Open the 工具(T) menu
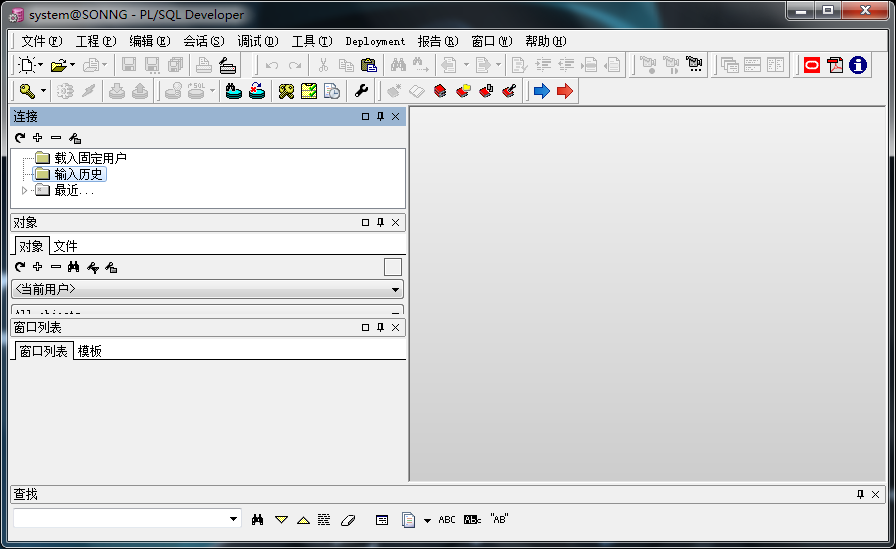The image size is (896, 549). click(312, 41)
